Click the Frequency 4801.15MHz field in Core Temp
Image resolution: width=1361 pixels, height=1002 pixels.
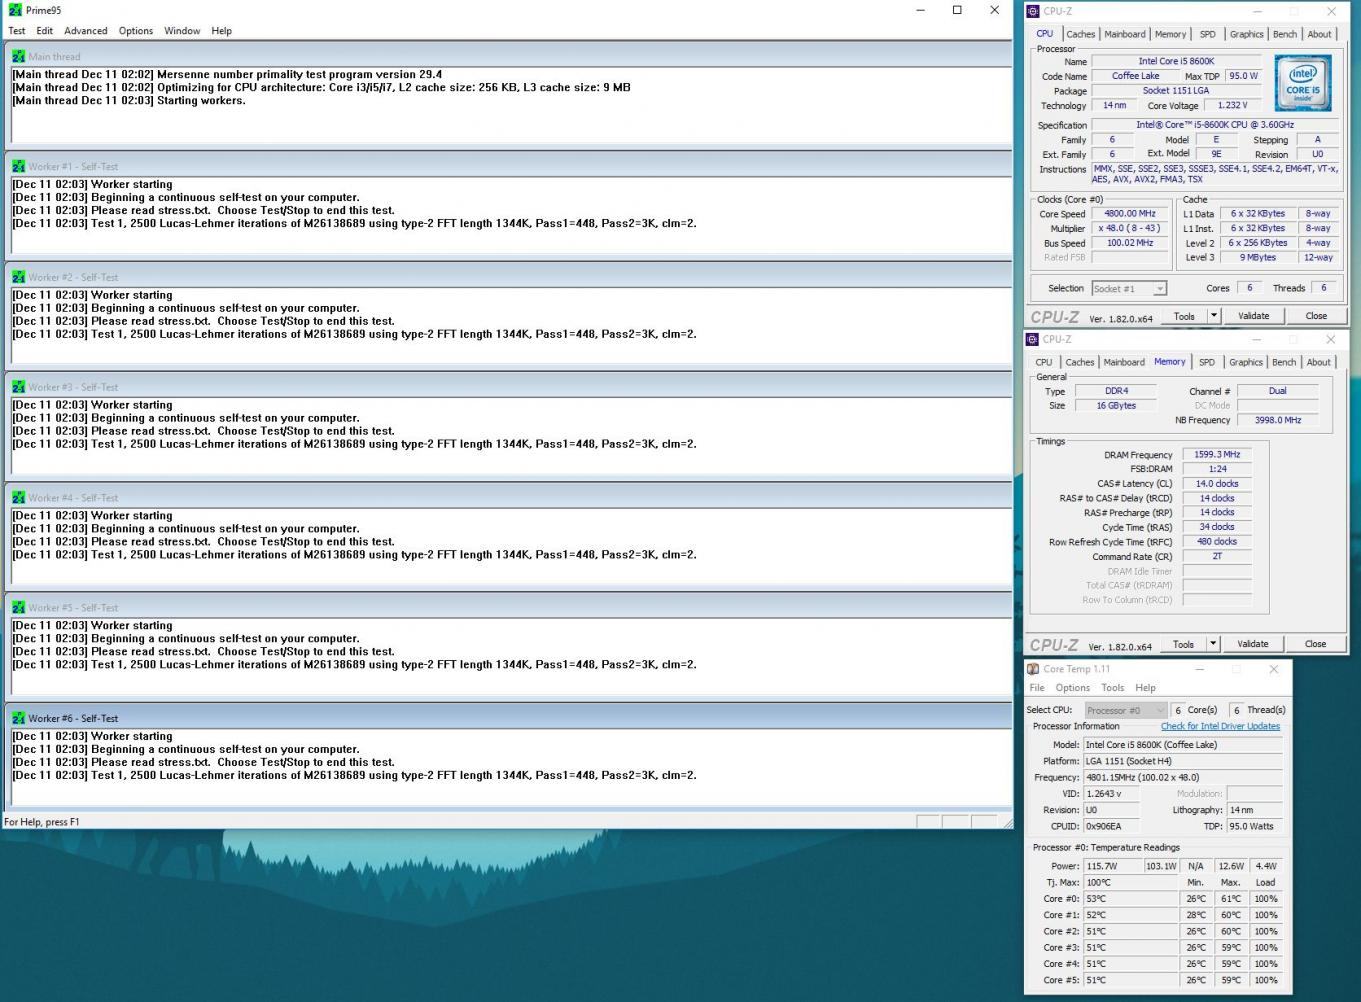click(1183, 777)
